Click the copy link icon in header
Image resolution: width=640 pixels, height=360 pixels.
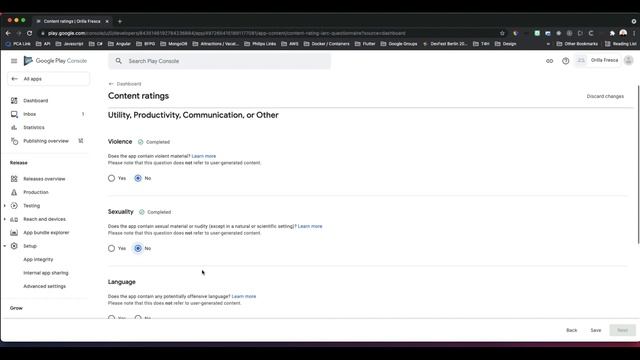click(549, 61)
